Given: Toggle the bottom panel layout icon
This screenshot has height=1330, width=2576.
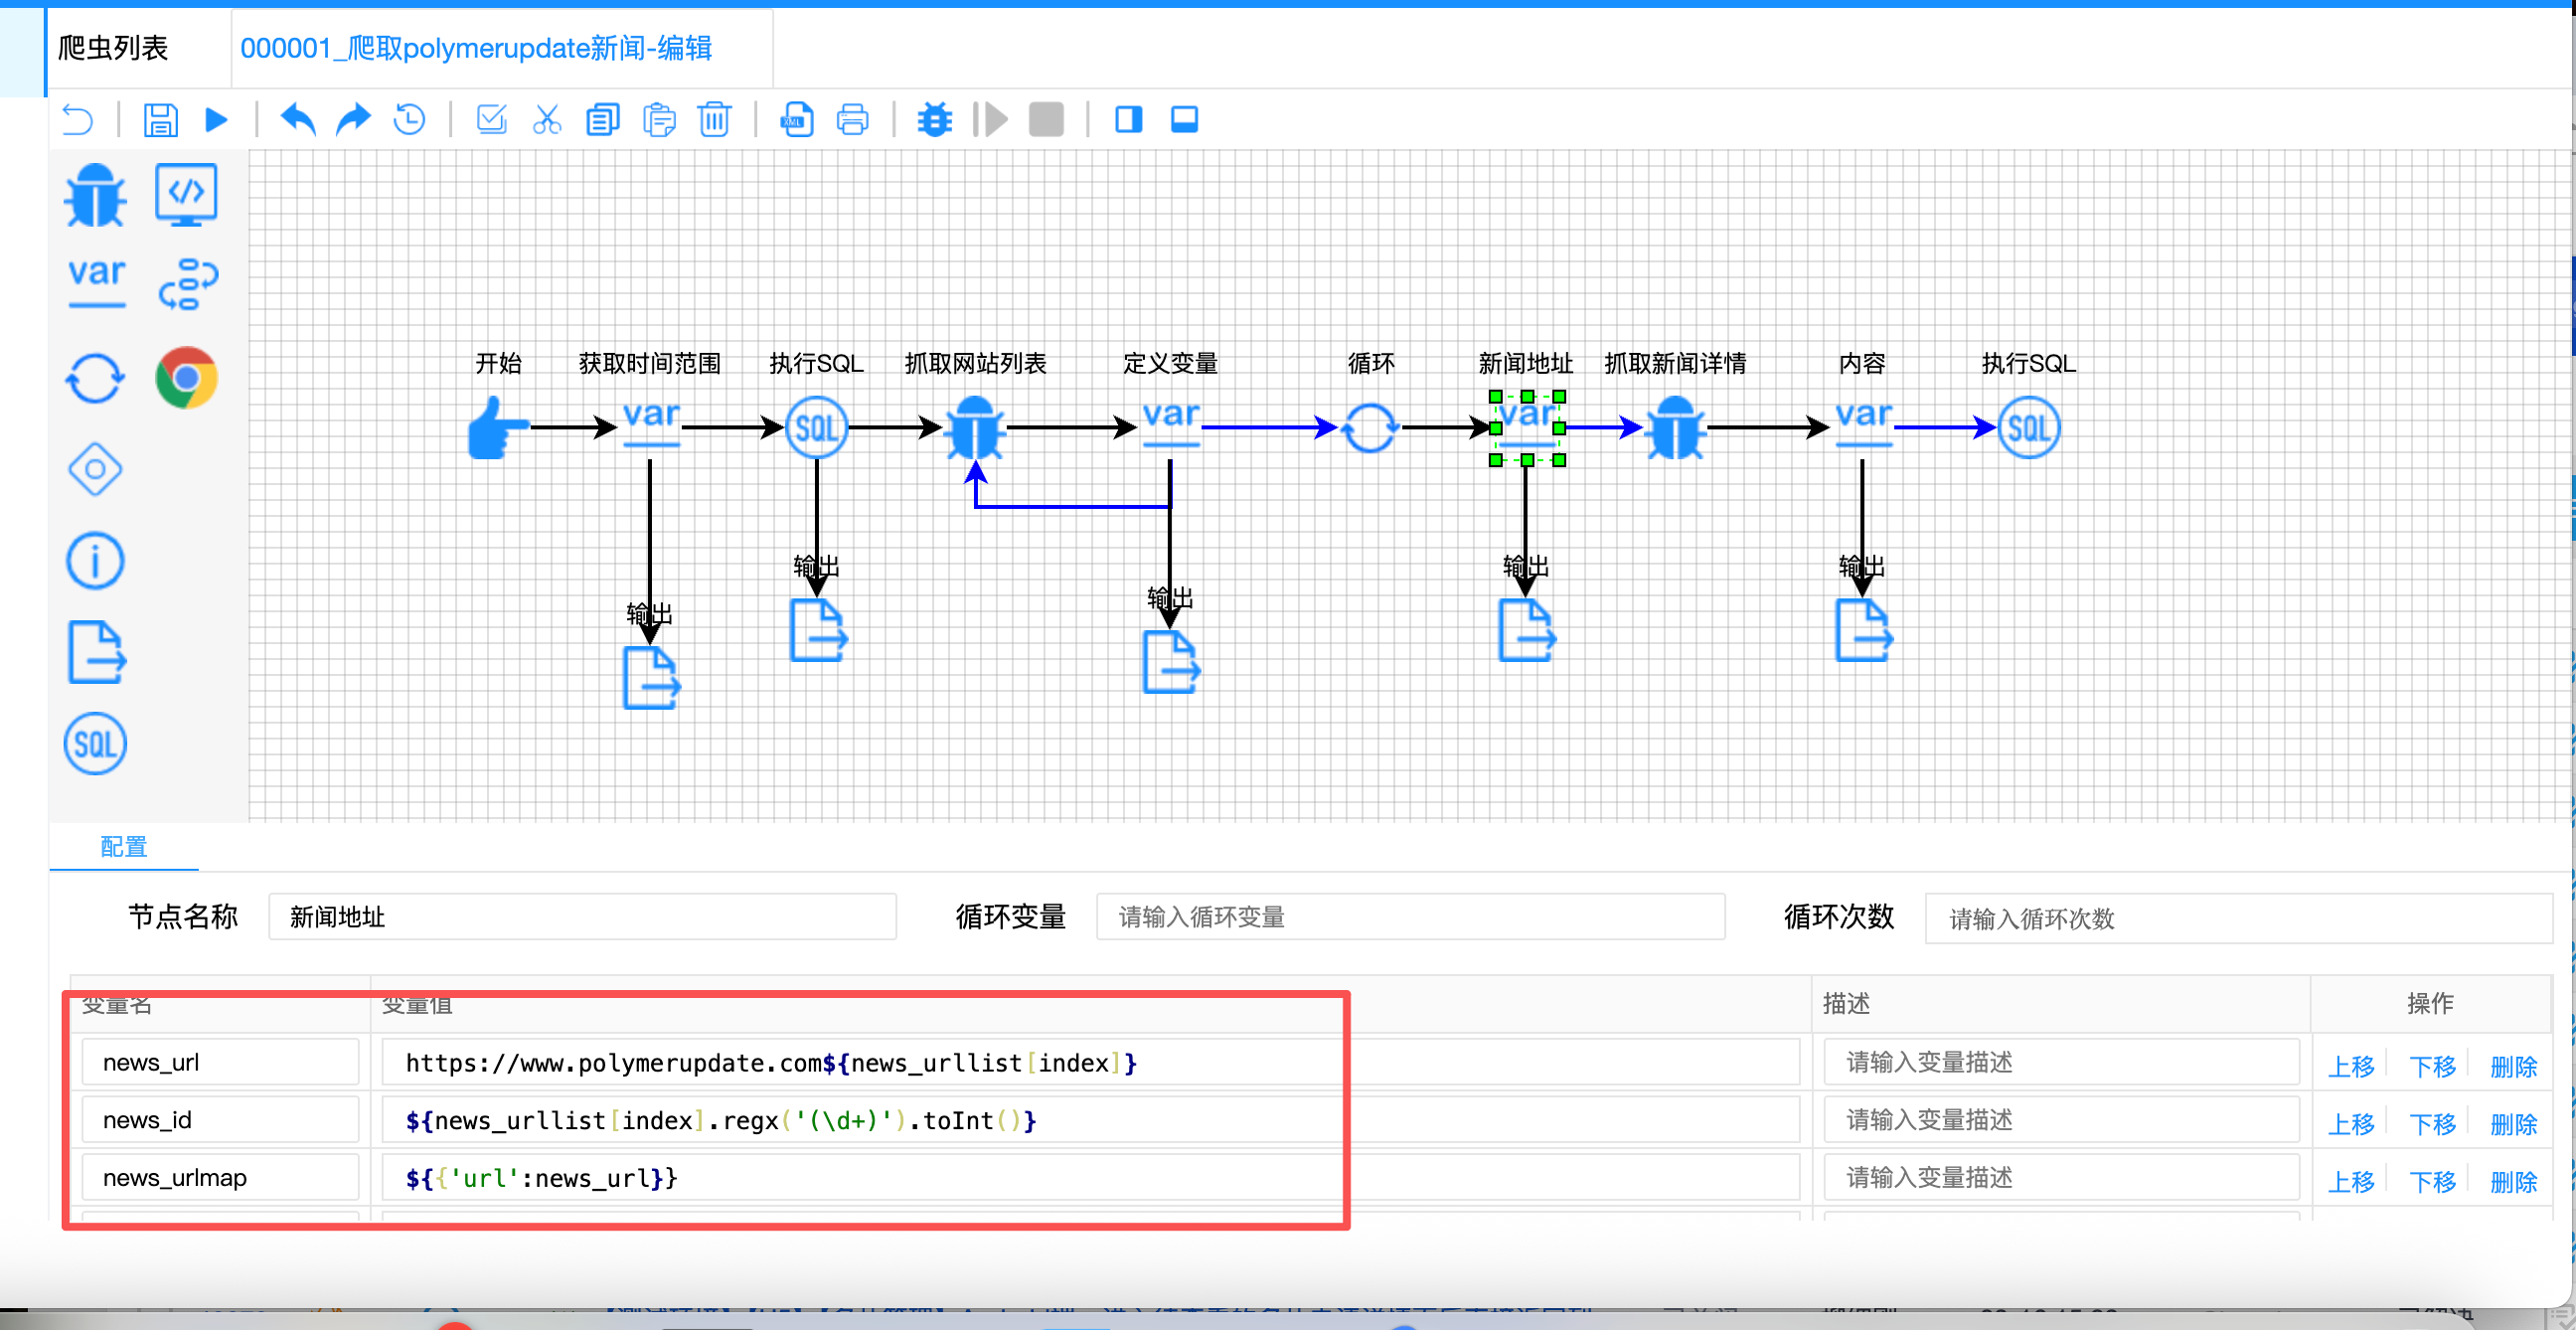Looking at the screenshot, I should (1184, 120).
